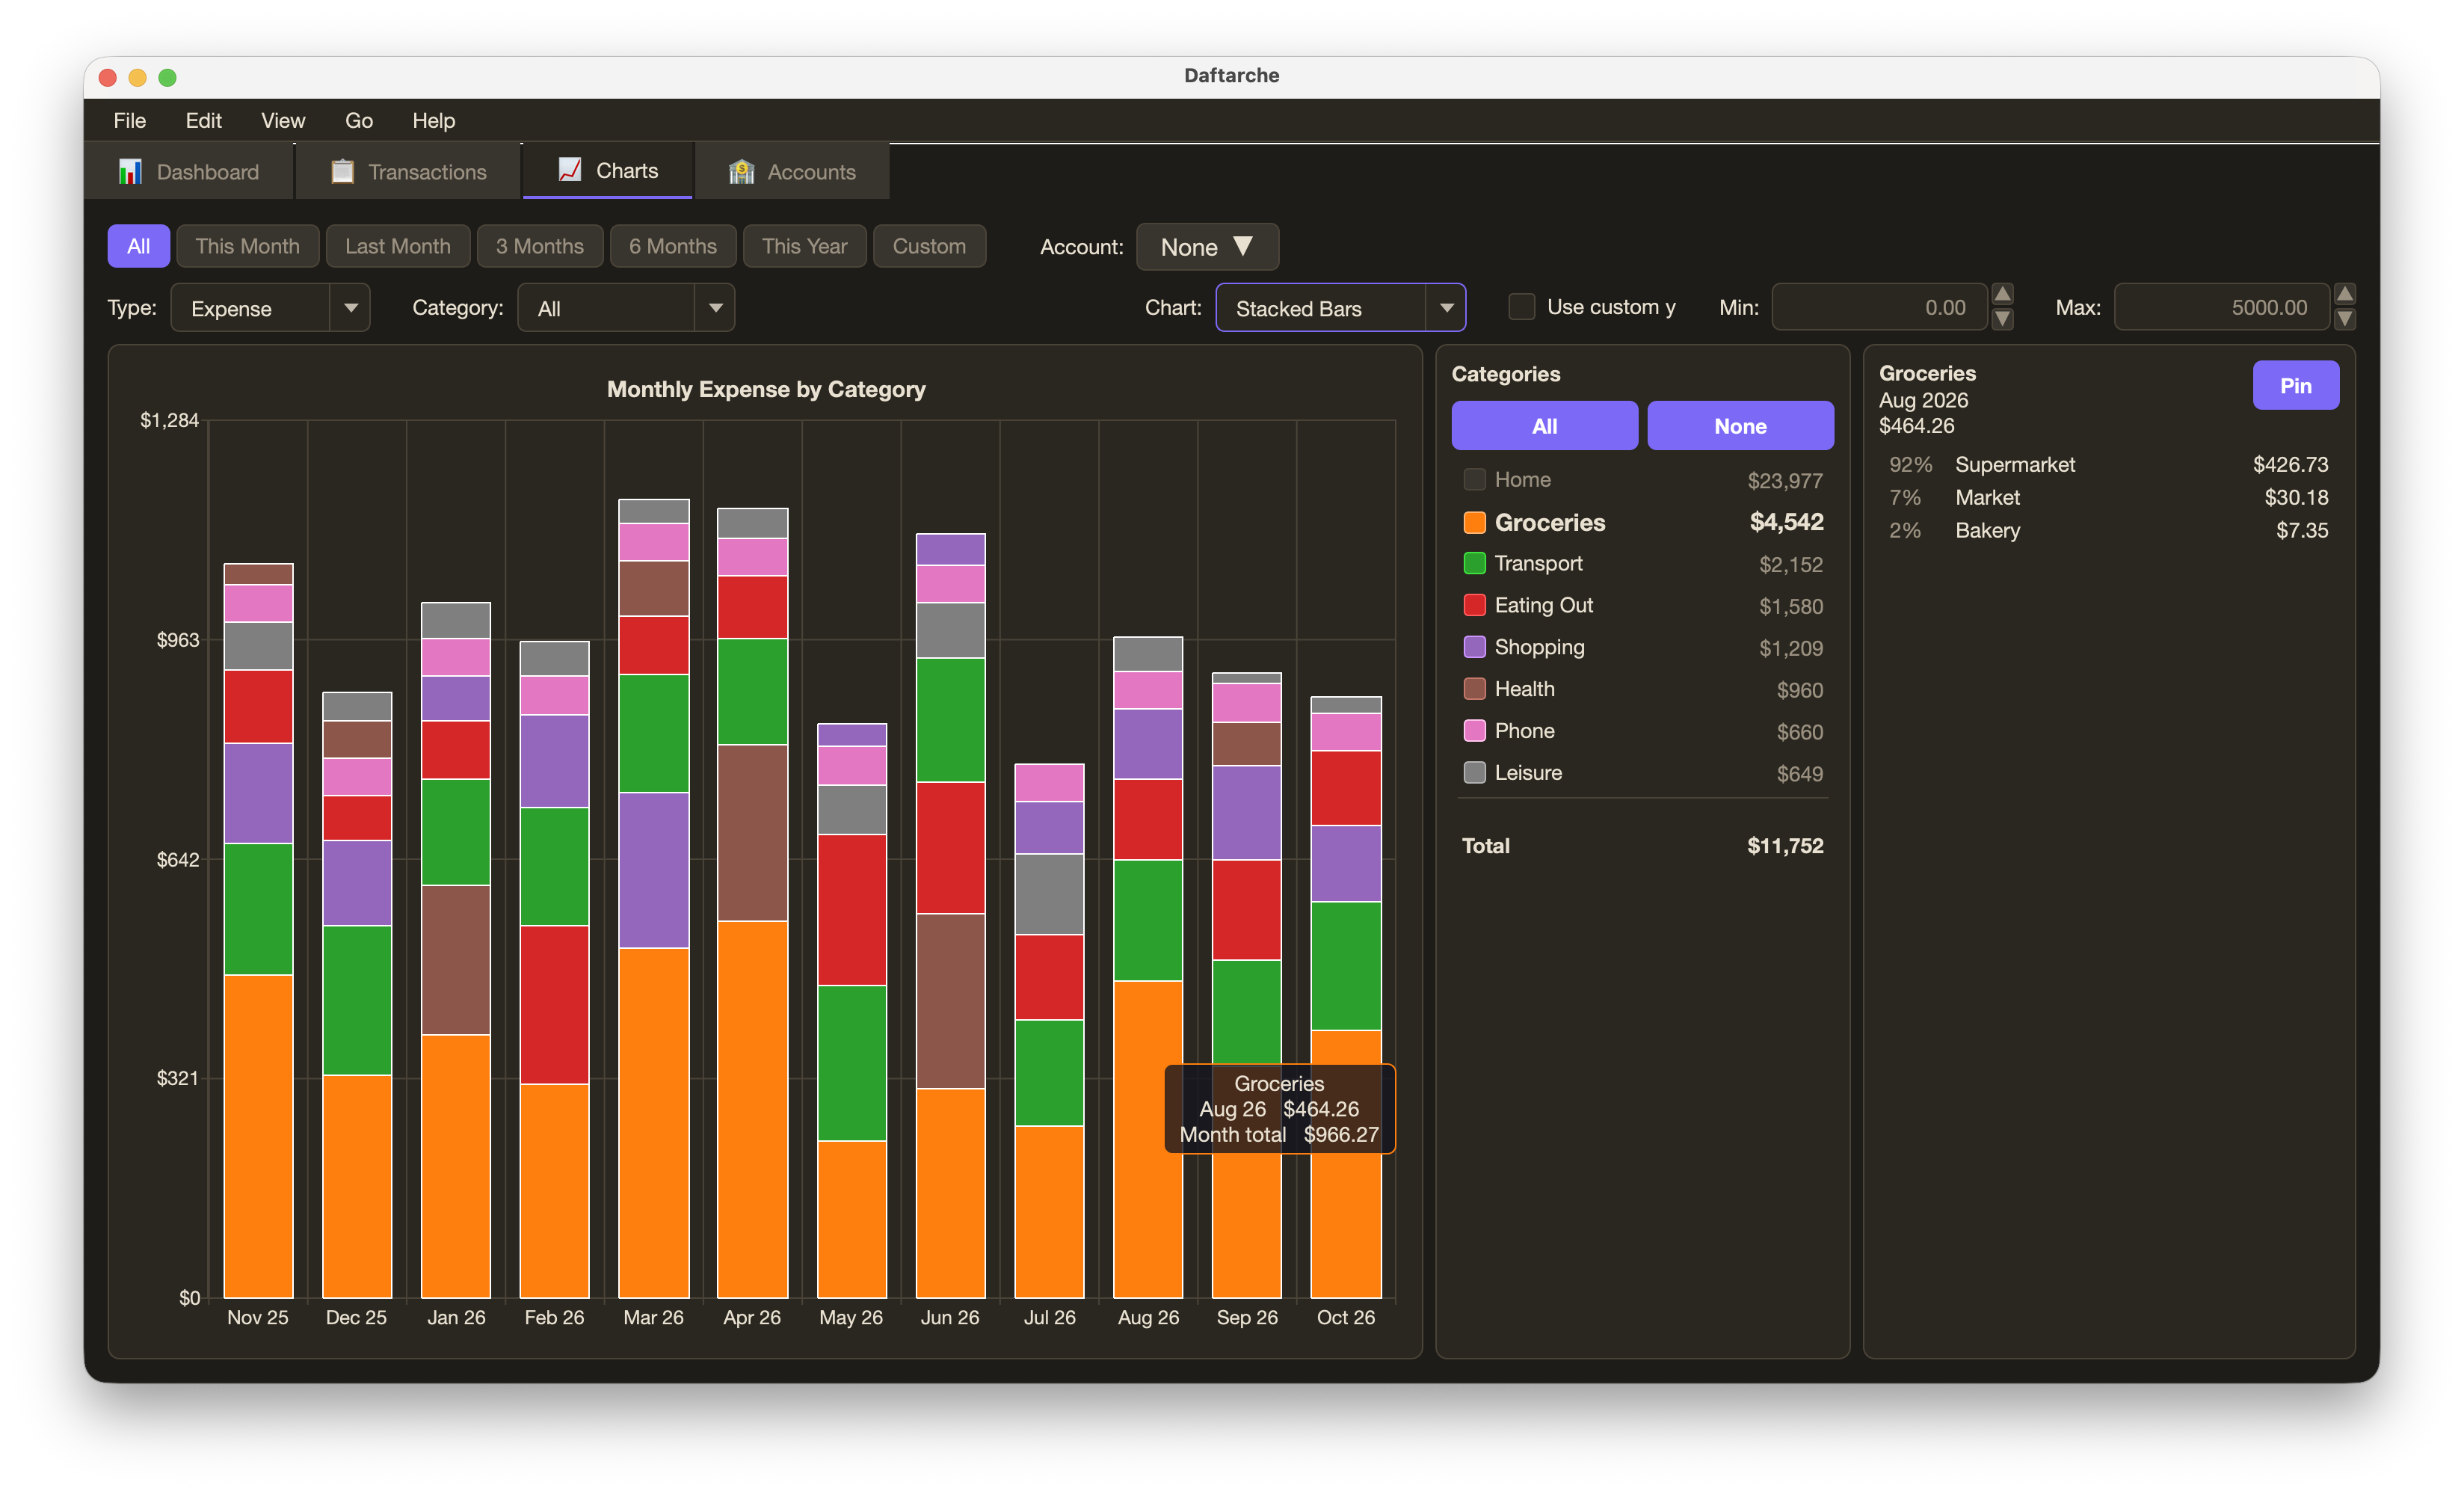
Task: Toggle the brown Health category swatch
Action: click(1474, 690)
